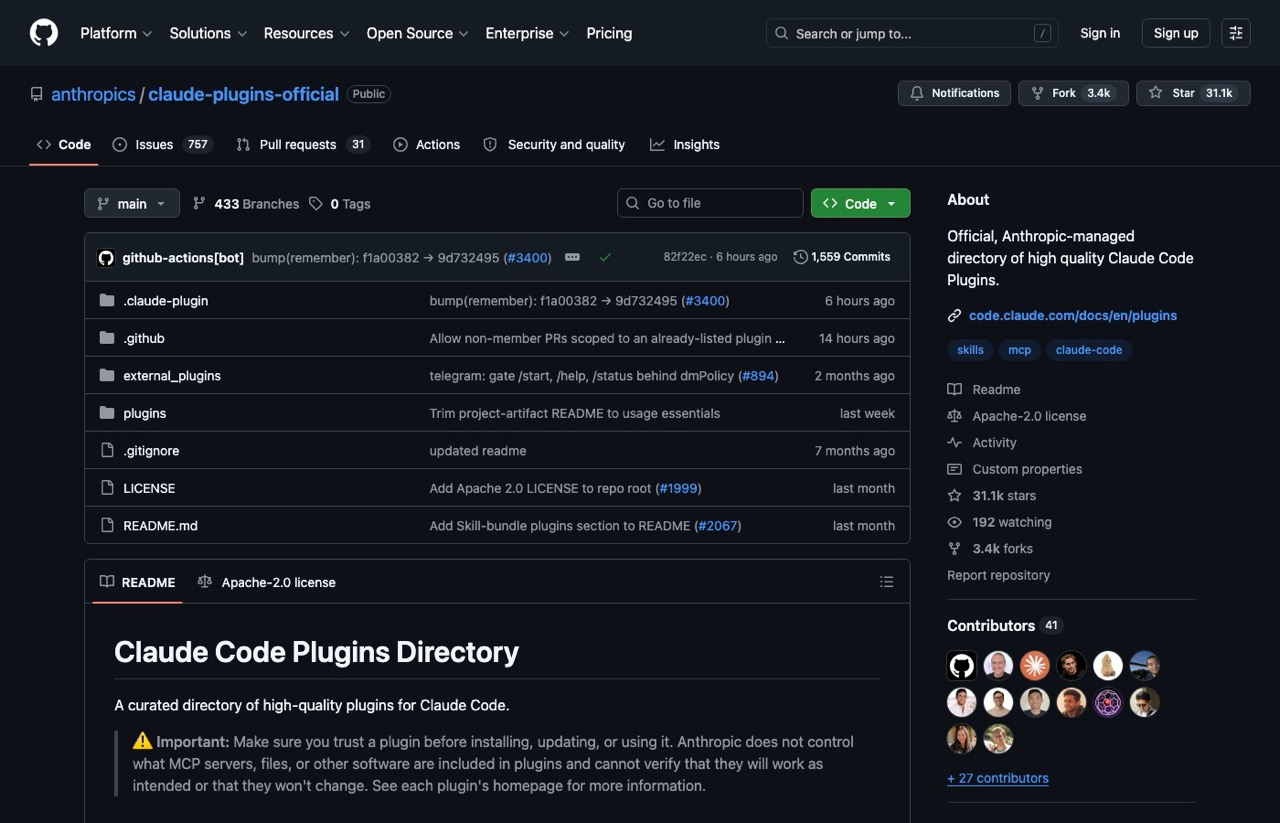The width and height of the screenshot is (1280, 823).
Task: Click the star icon beside 31.1k stars
Action: coord(954,496)
